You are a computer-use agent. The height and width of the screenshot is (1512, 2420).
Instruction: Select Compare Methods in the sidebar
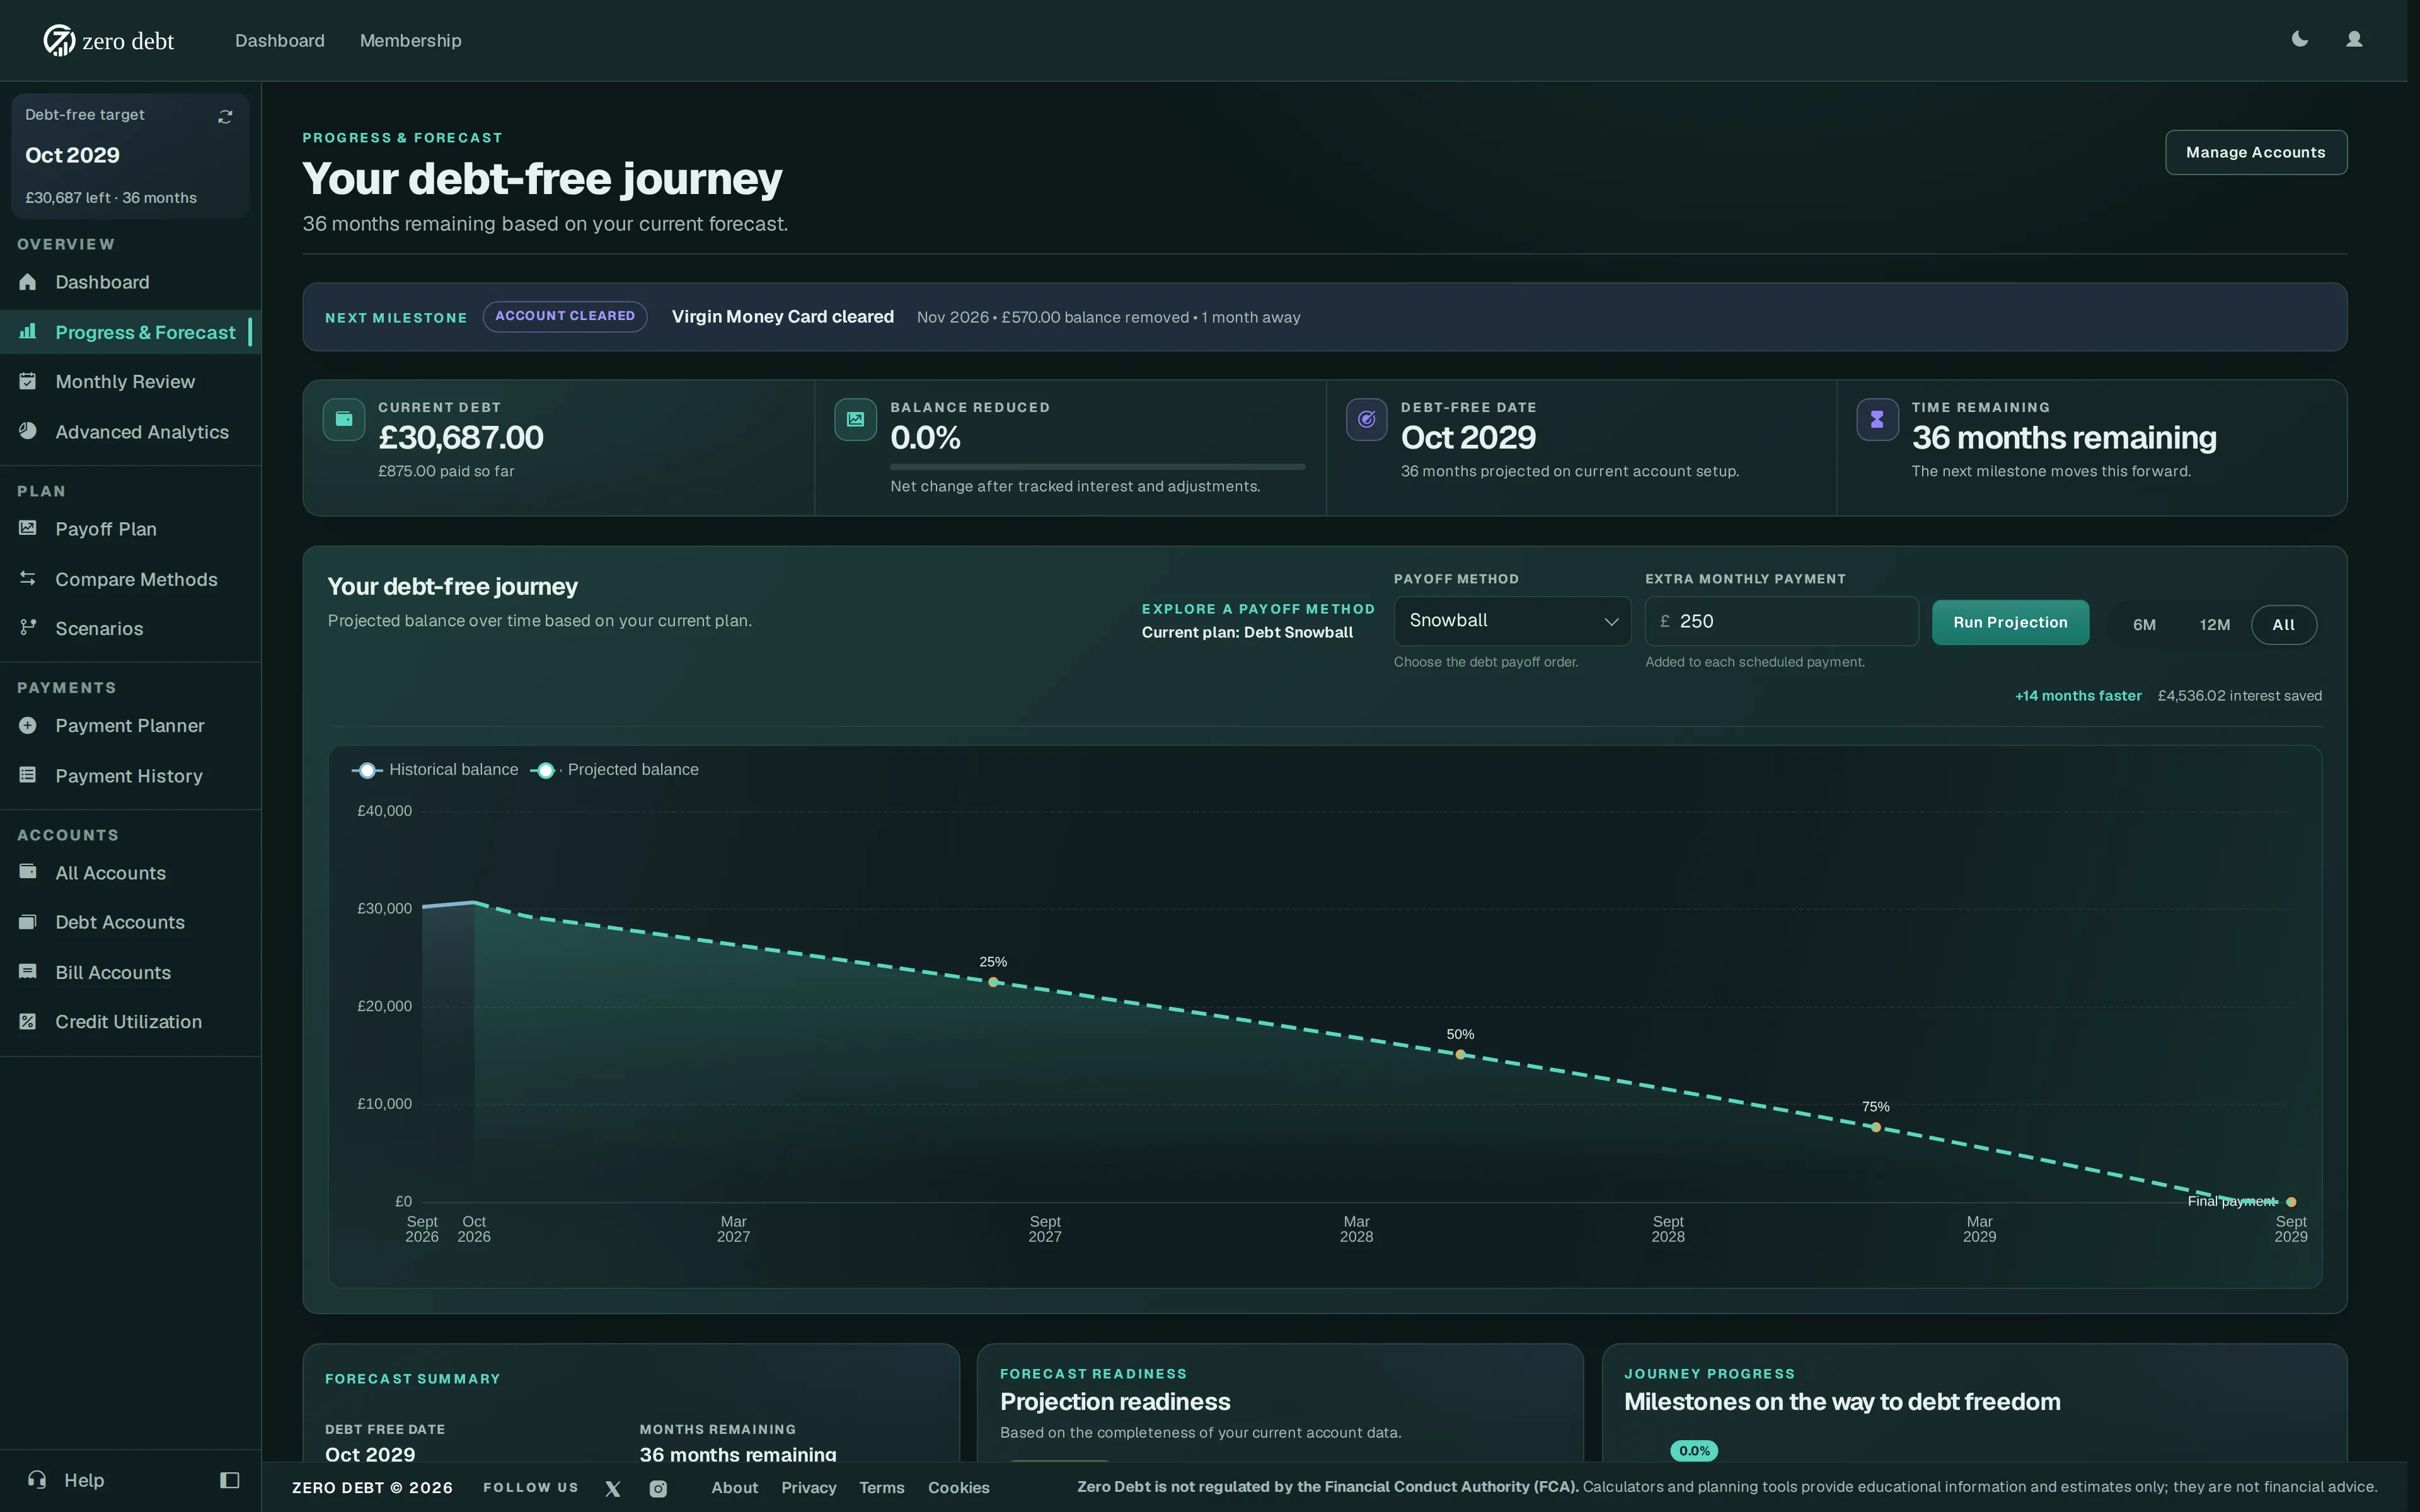130,579
